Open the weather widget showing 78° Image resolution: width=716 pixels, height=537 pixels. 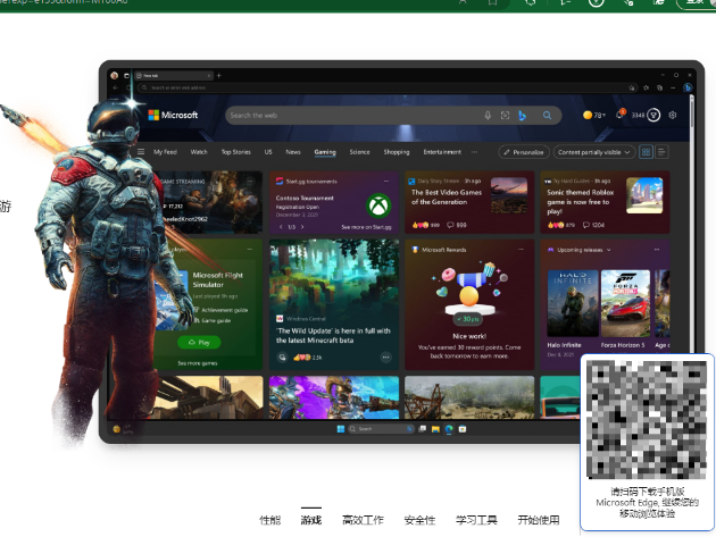(x=594, y=115)
